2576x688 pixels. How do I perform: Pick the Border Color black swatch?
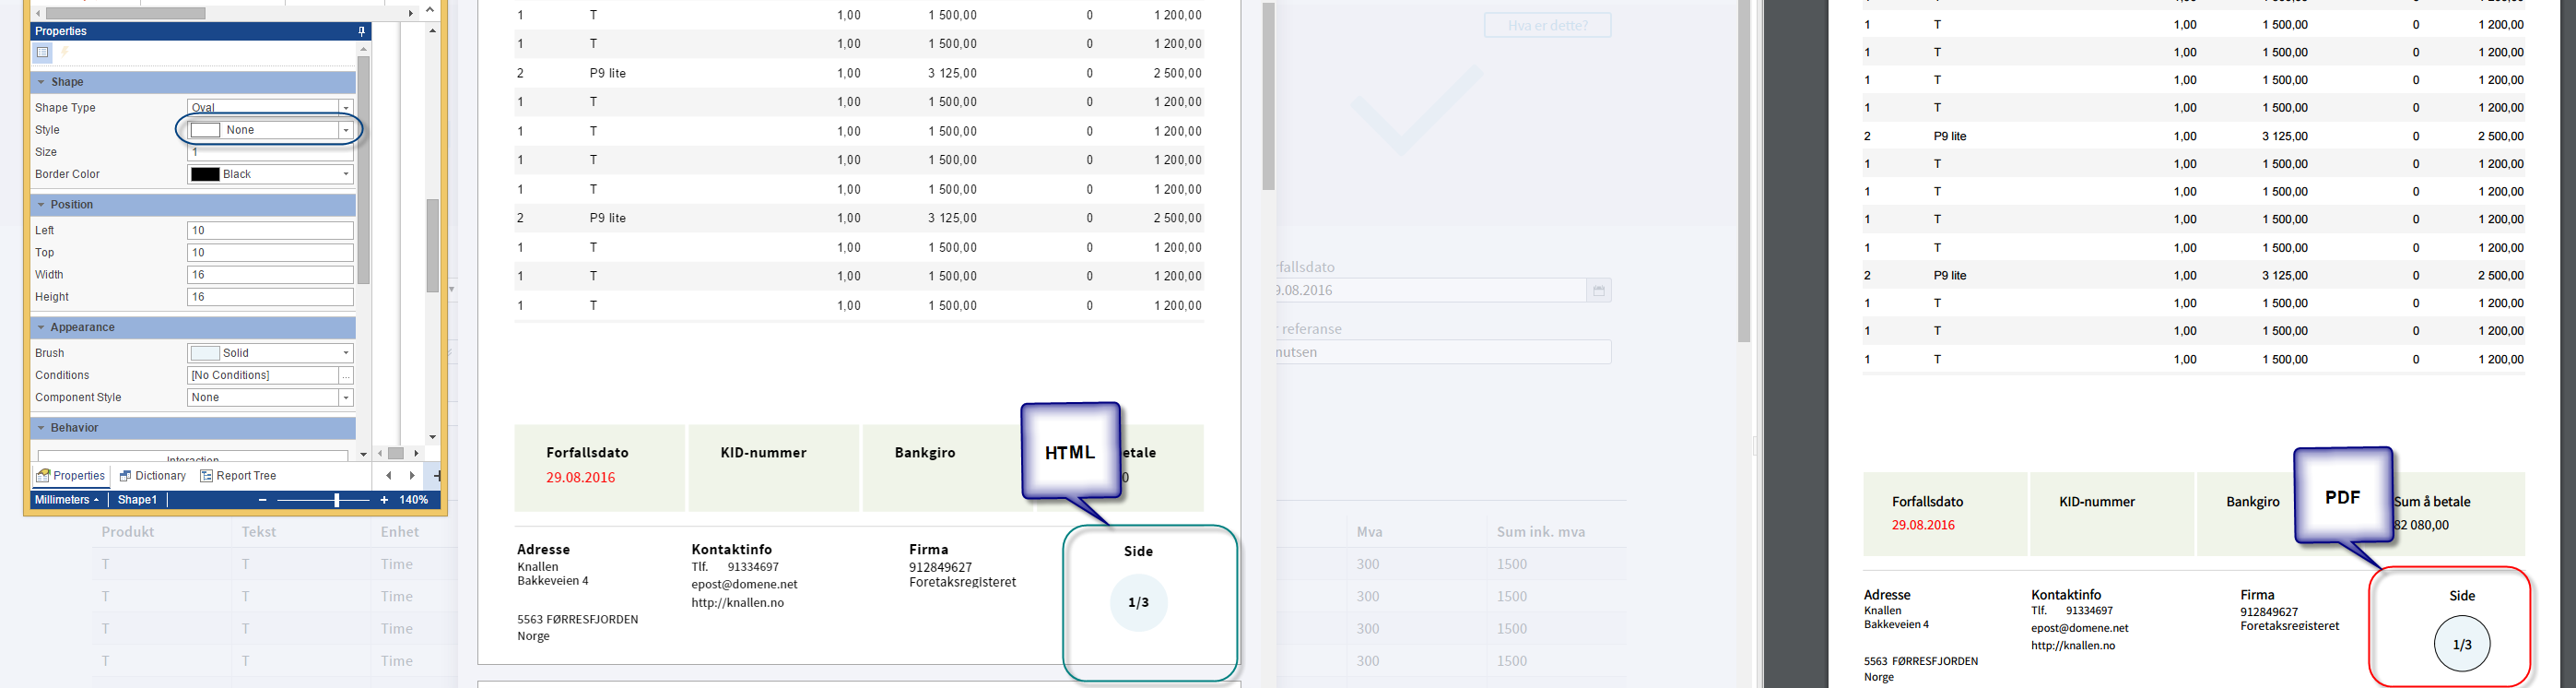point(205,175)
